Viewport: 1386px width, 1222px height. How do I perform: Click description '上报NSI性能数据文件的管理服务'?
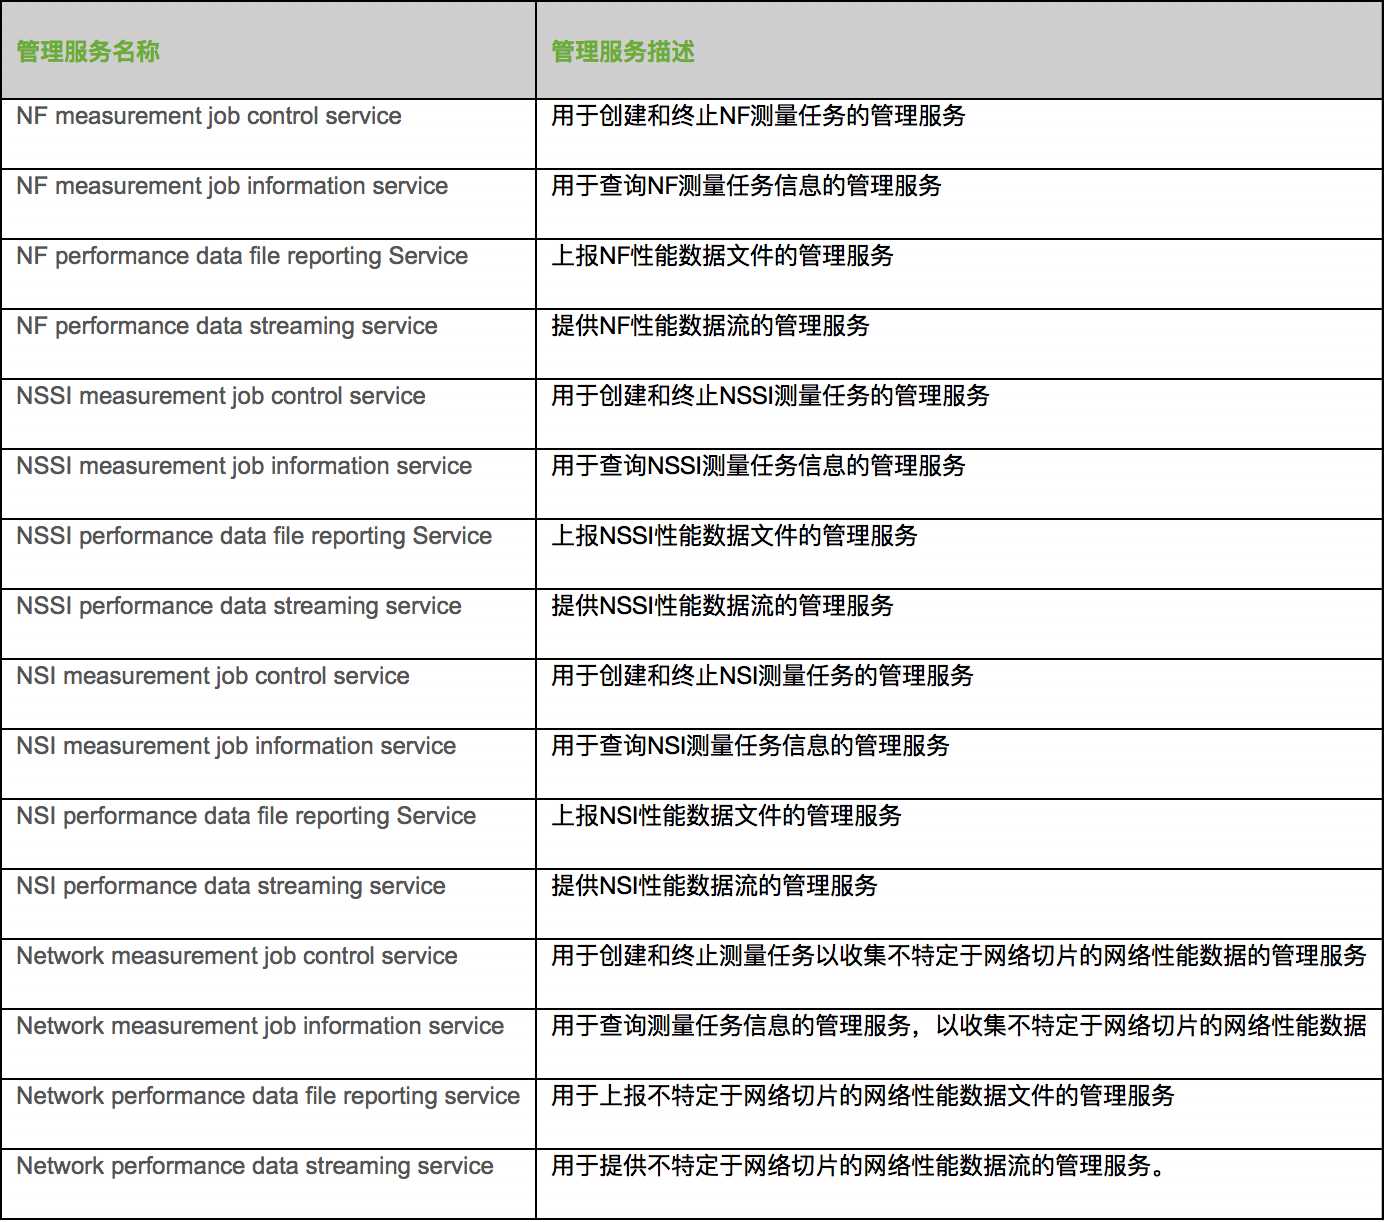click(726, 816)
